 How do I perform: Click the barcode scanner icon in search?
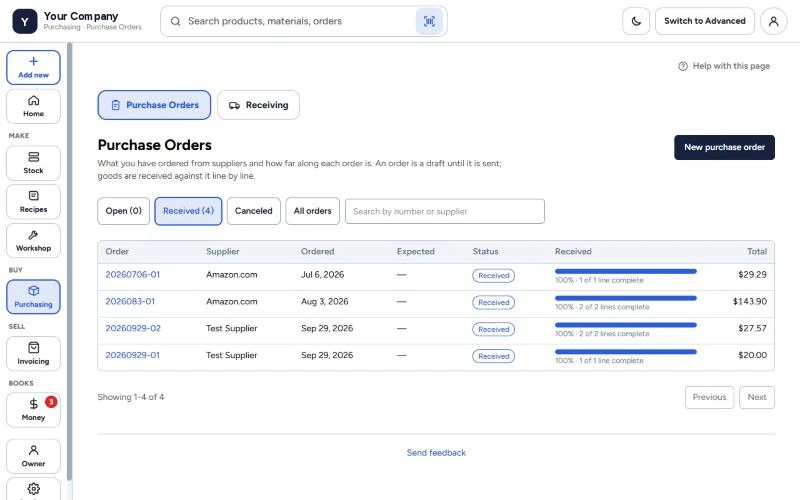click(429, 21)
